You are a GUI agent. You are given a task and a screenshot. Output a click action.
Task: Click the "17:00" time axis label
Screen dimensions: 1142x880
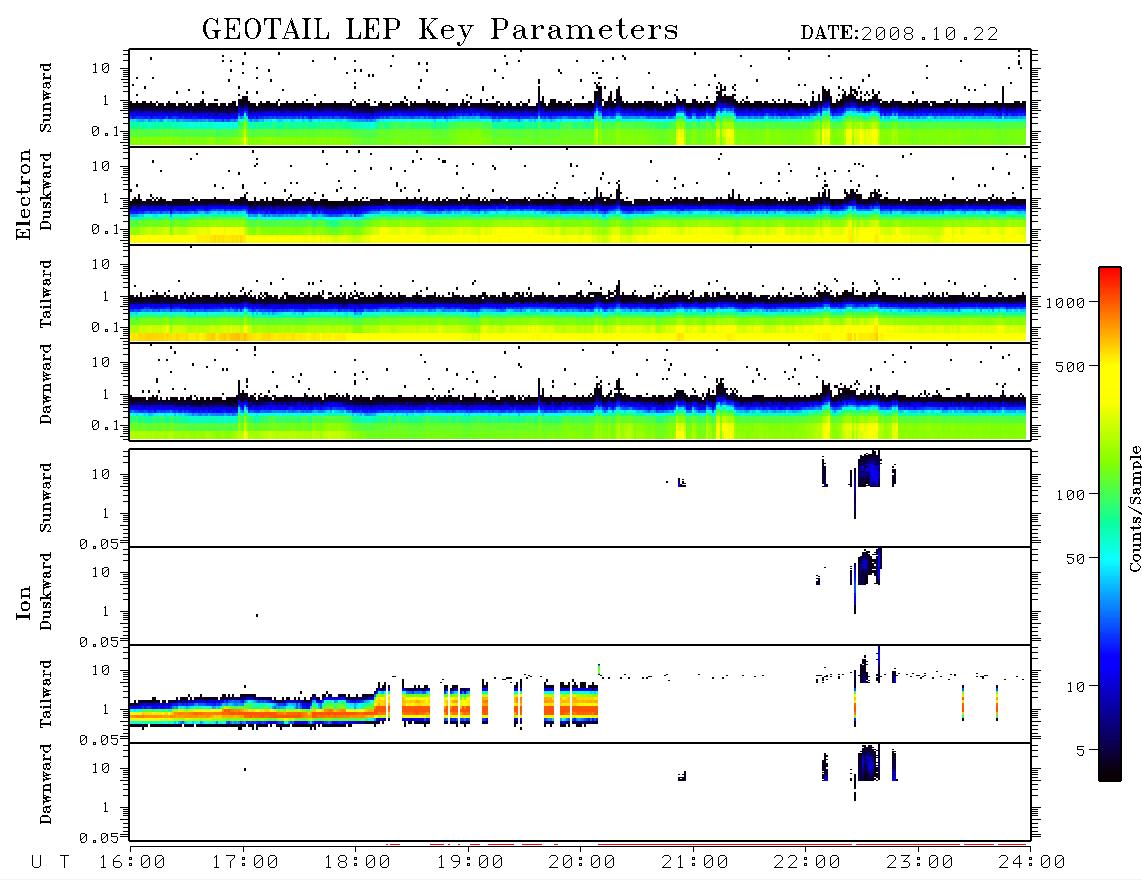[245, 863]
